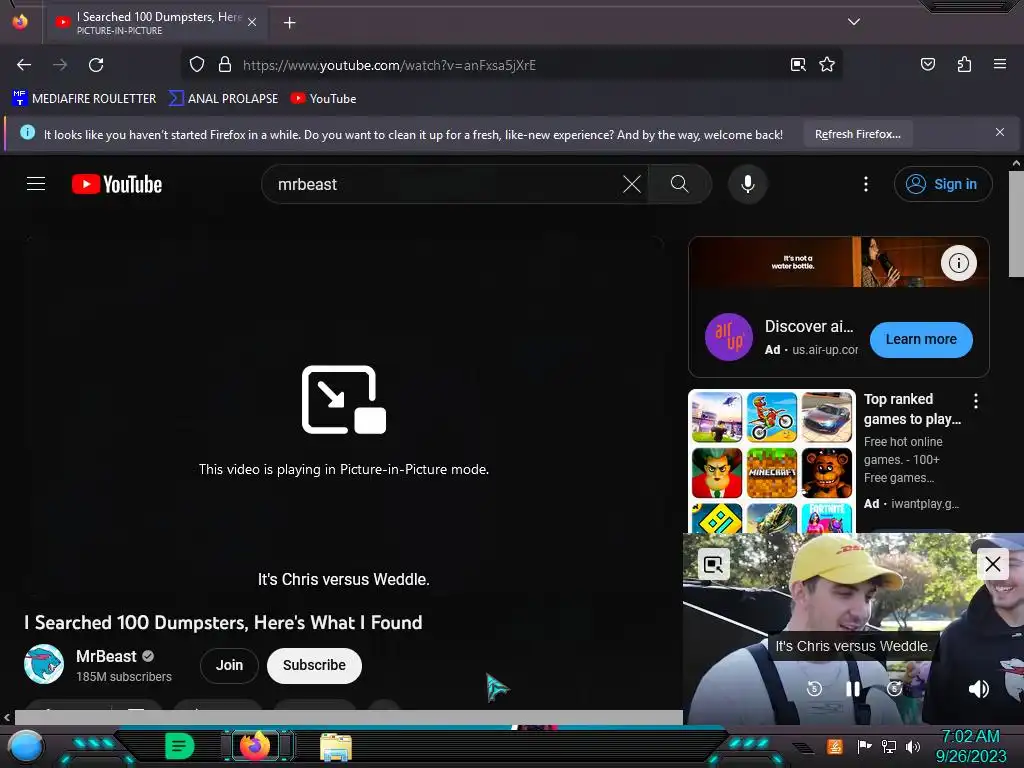Start voice search with the microphone icon
1024x768 pixels.
pyautogui.click(x=748, y=184)
